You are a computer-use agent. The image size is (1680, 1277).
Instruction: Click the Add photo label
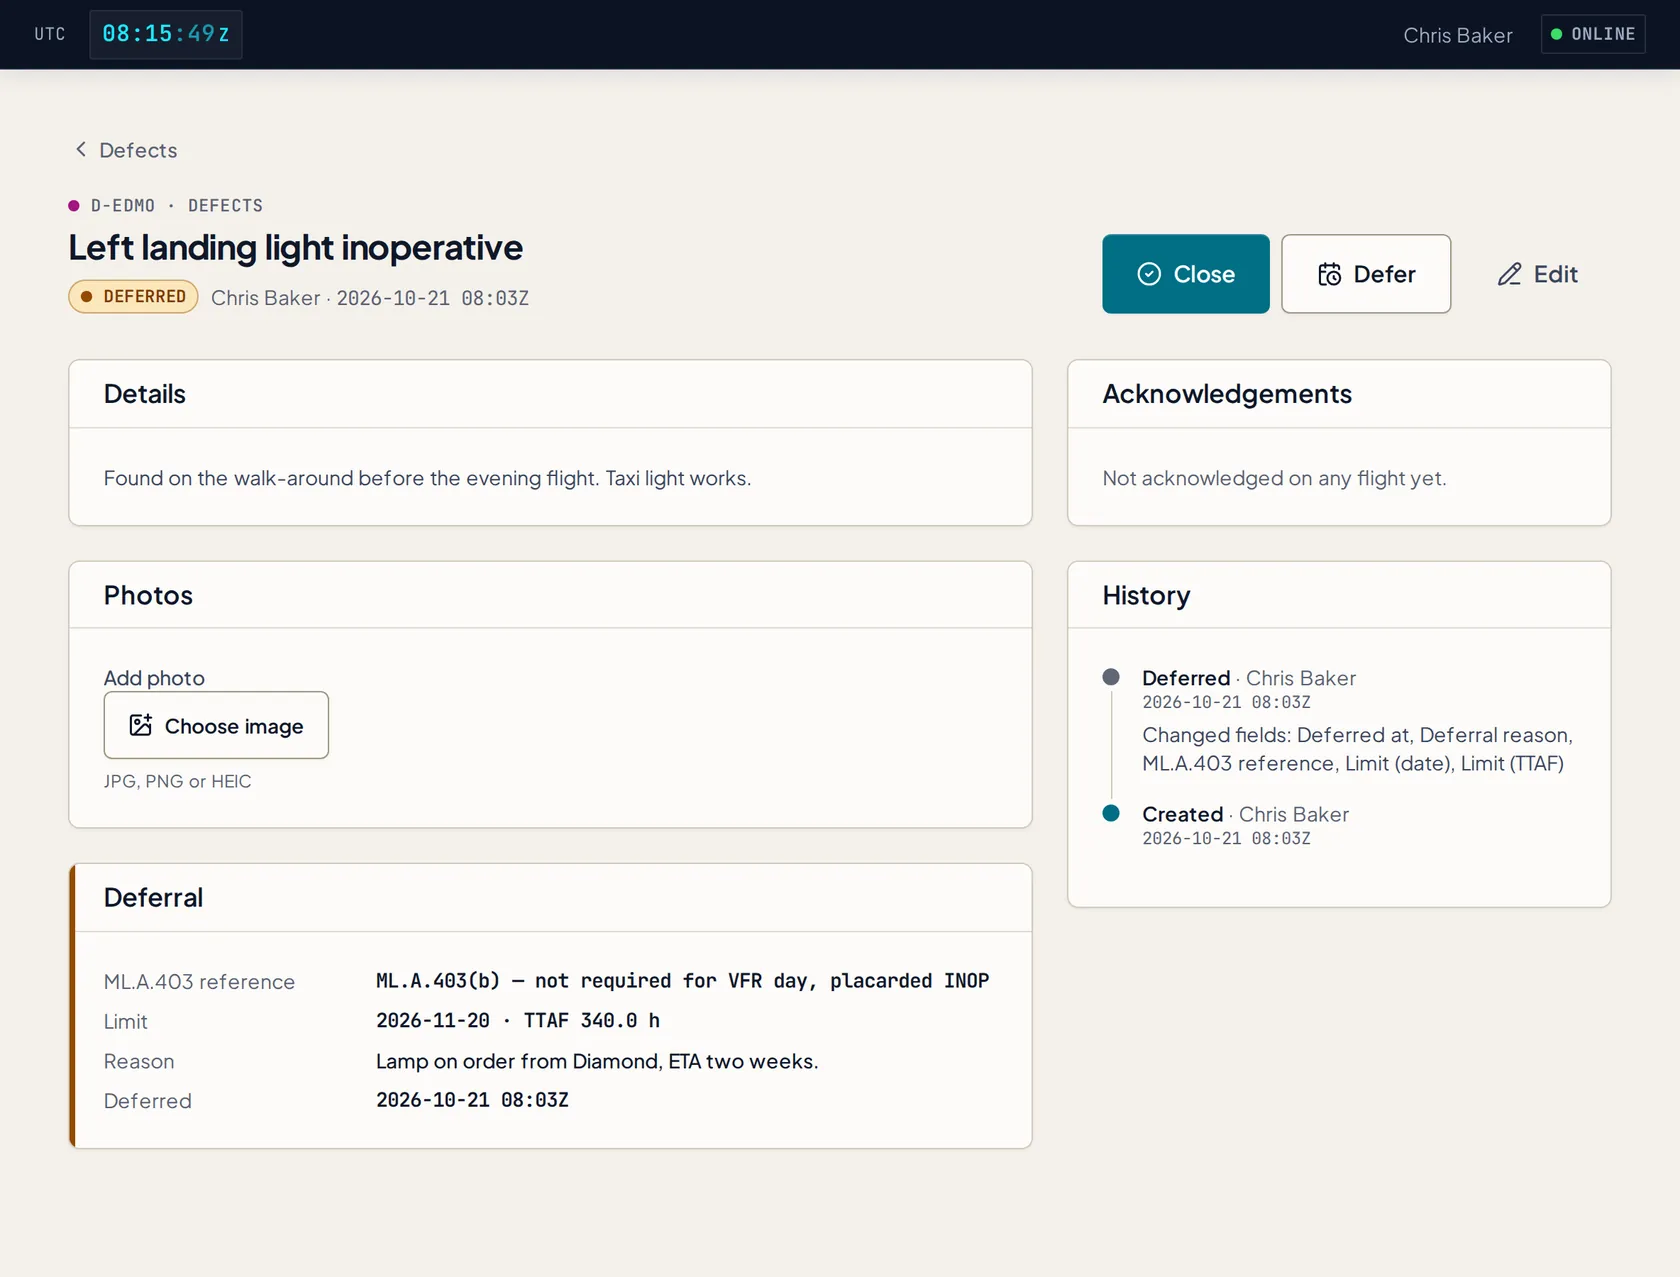click(x=154, y=678)
